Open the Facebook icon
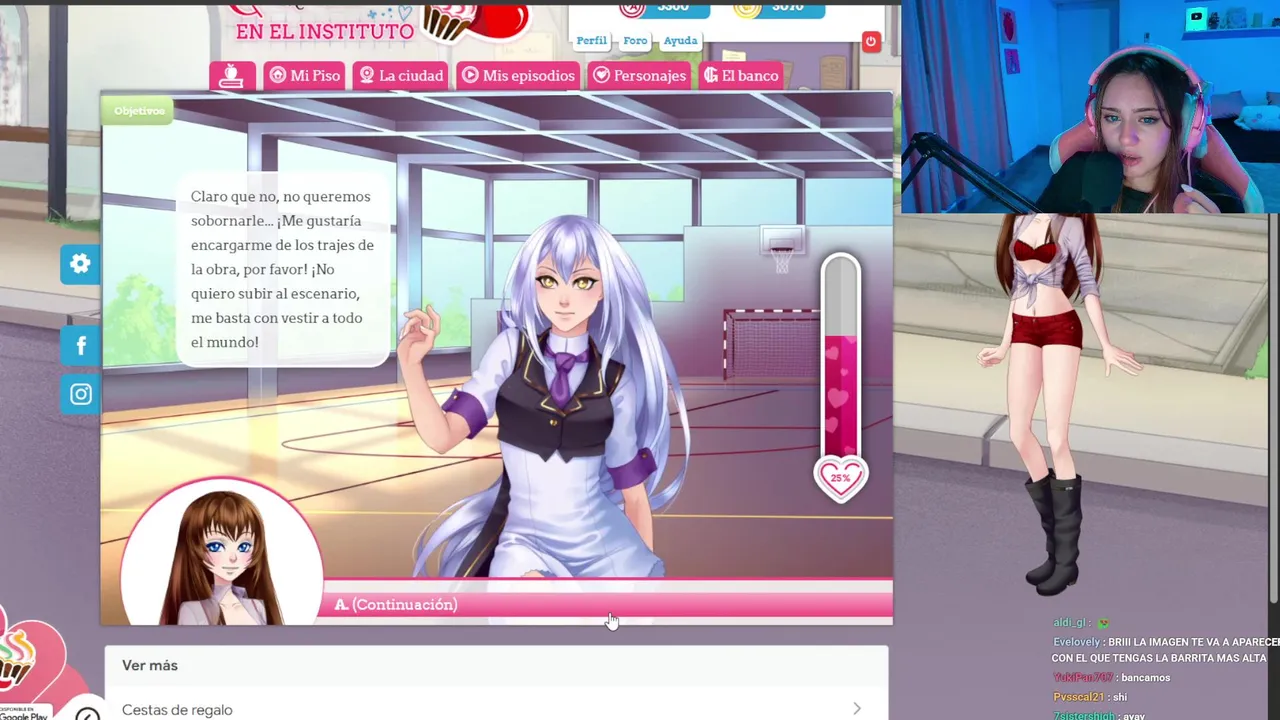 80,346
